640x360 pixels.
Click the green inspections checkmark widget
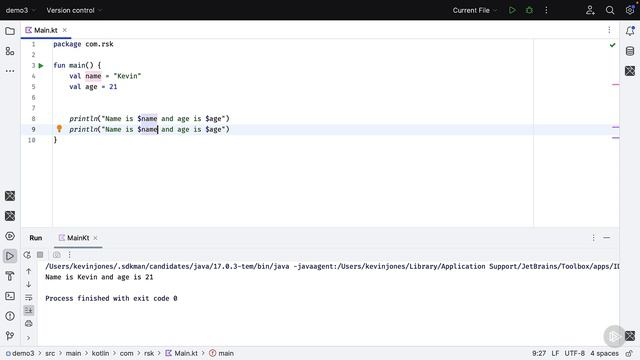pos(612,45)
